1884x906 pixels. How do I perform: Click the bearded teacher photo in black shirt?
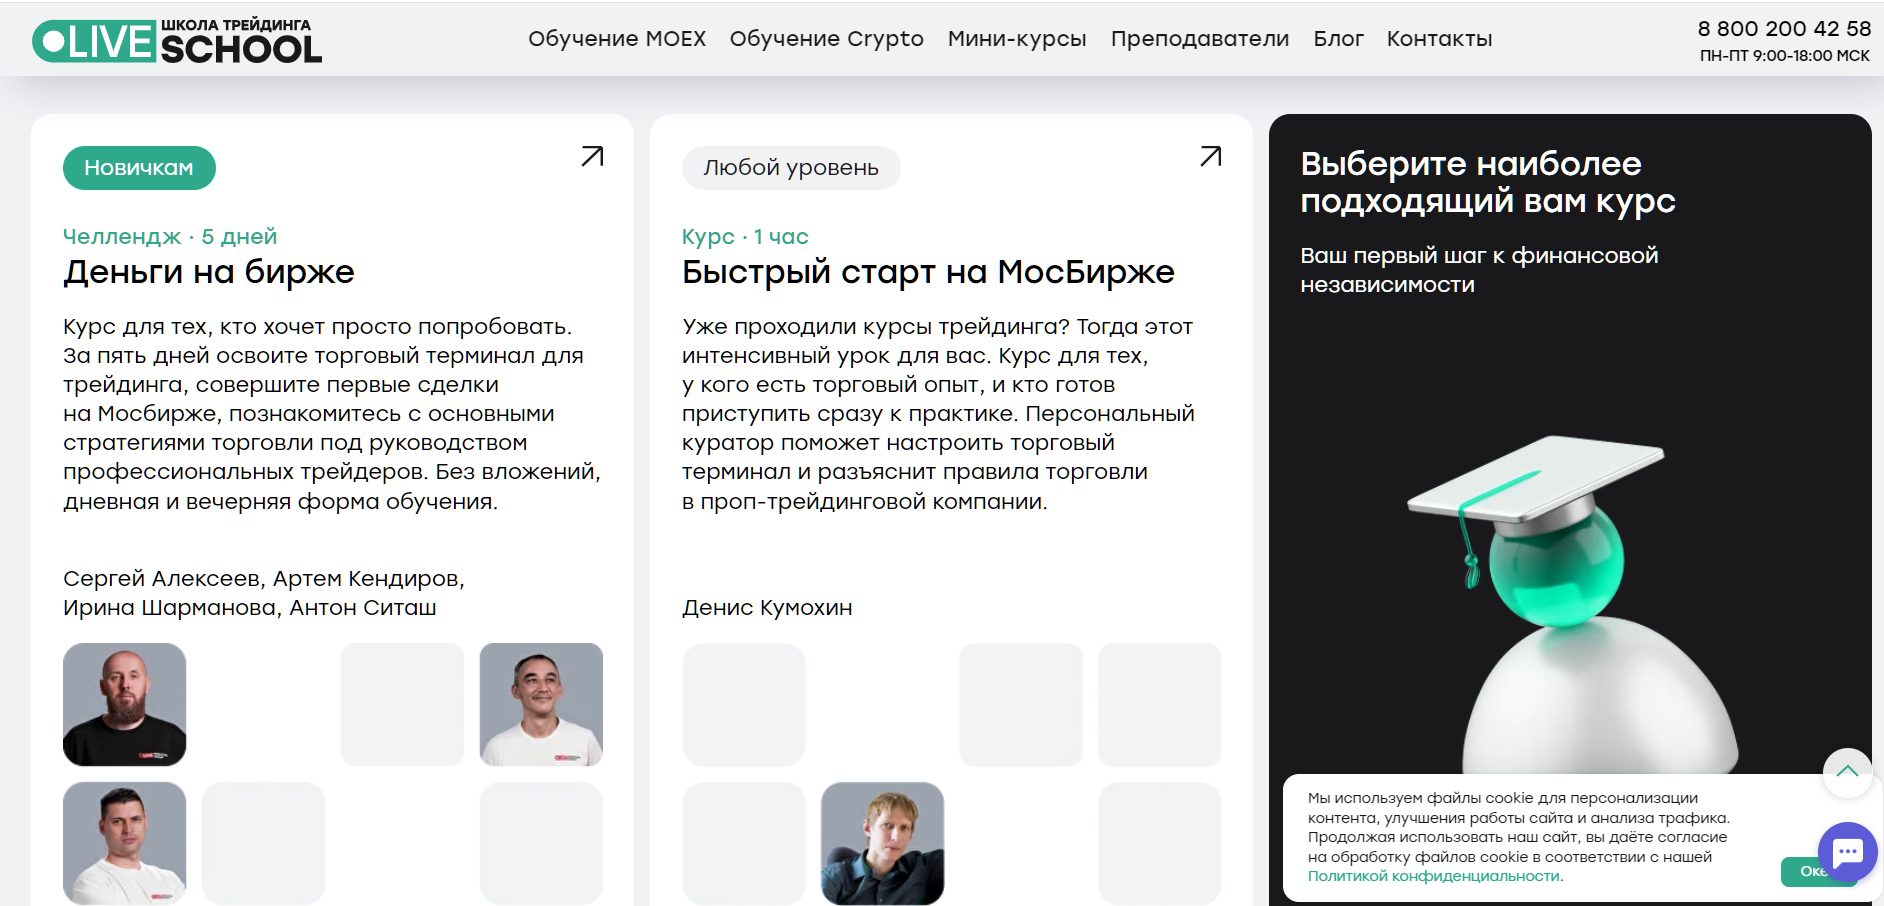[x=125, y=705]
